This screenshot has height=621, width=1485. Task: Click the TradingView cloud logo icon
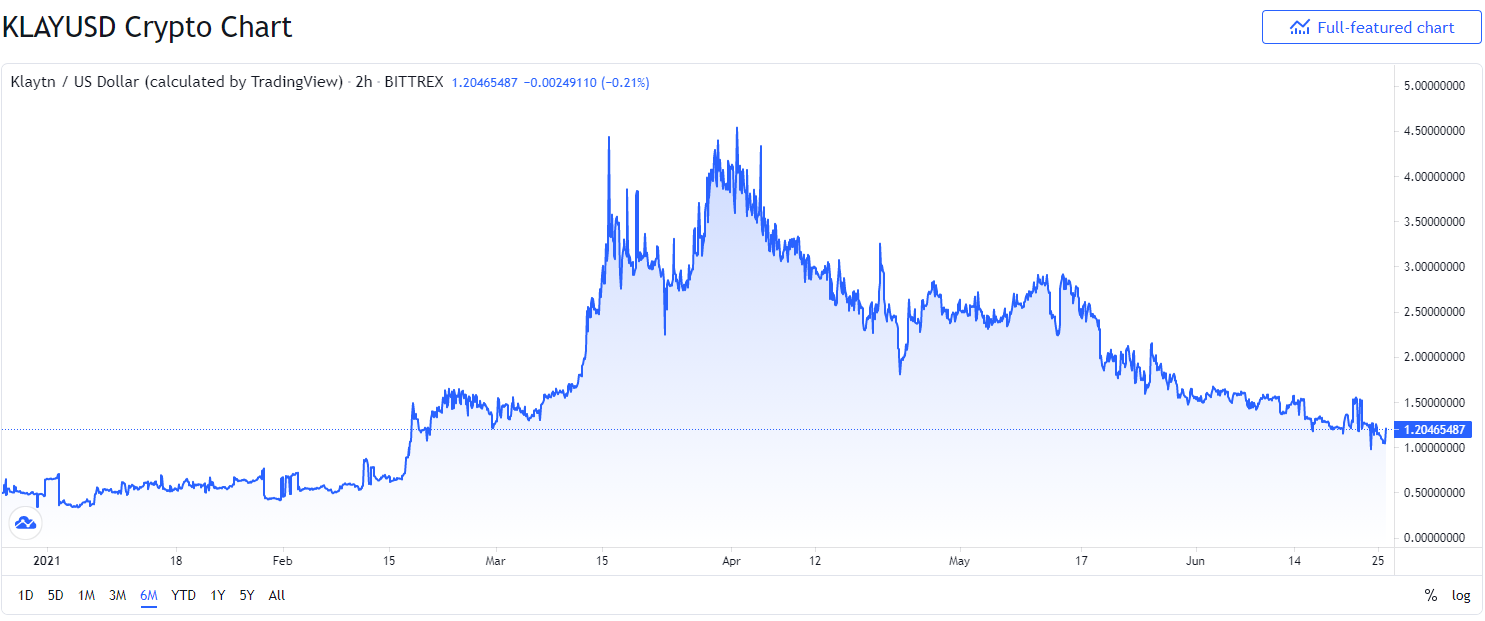click(x=25, y=522)
